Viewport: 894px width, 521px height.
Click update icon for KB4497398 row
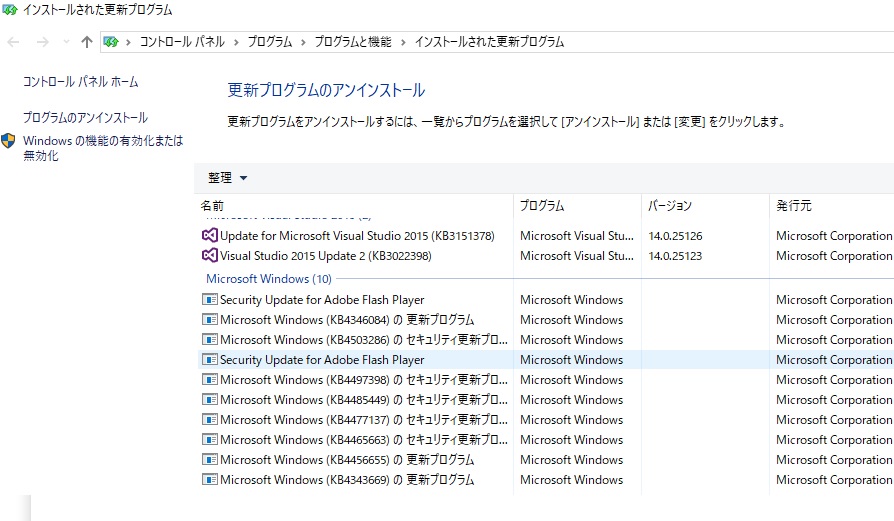point(210,379)
